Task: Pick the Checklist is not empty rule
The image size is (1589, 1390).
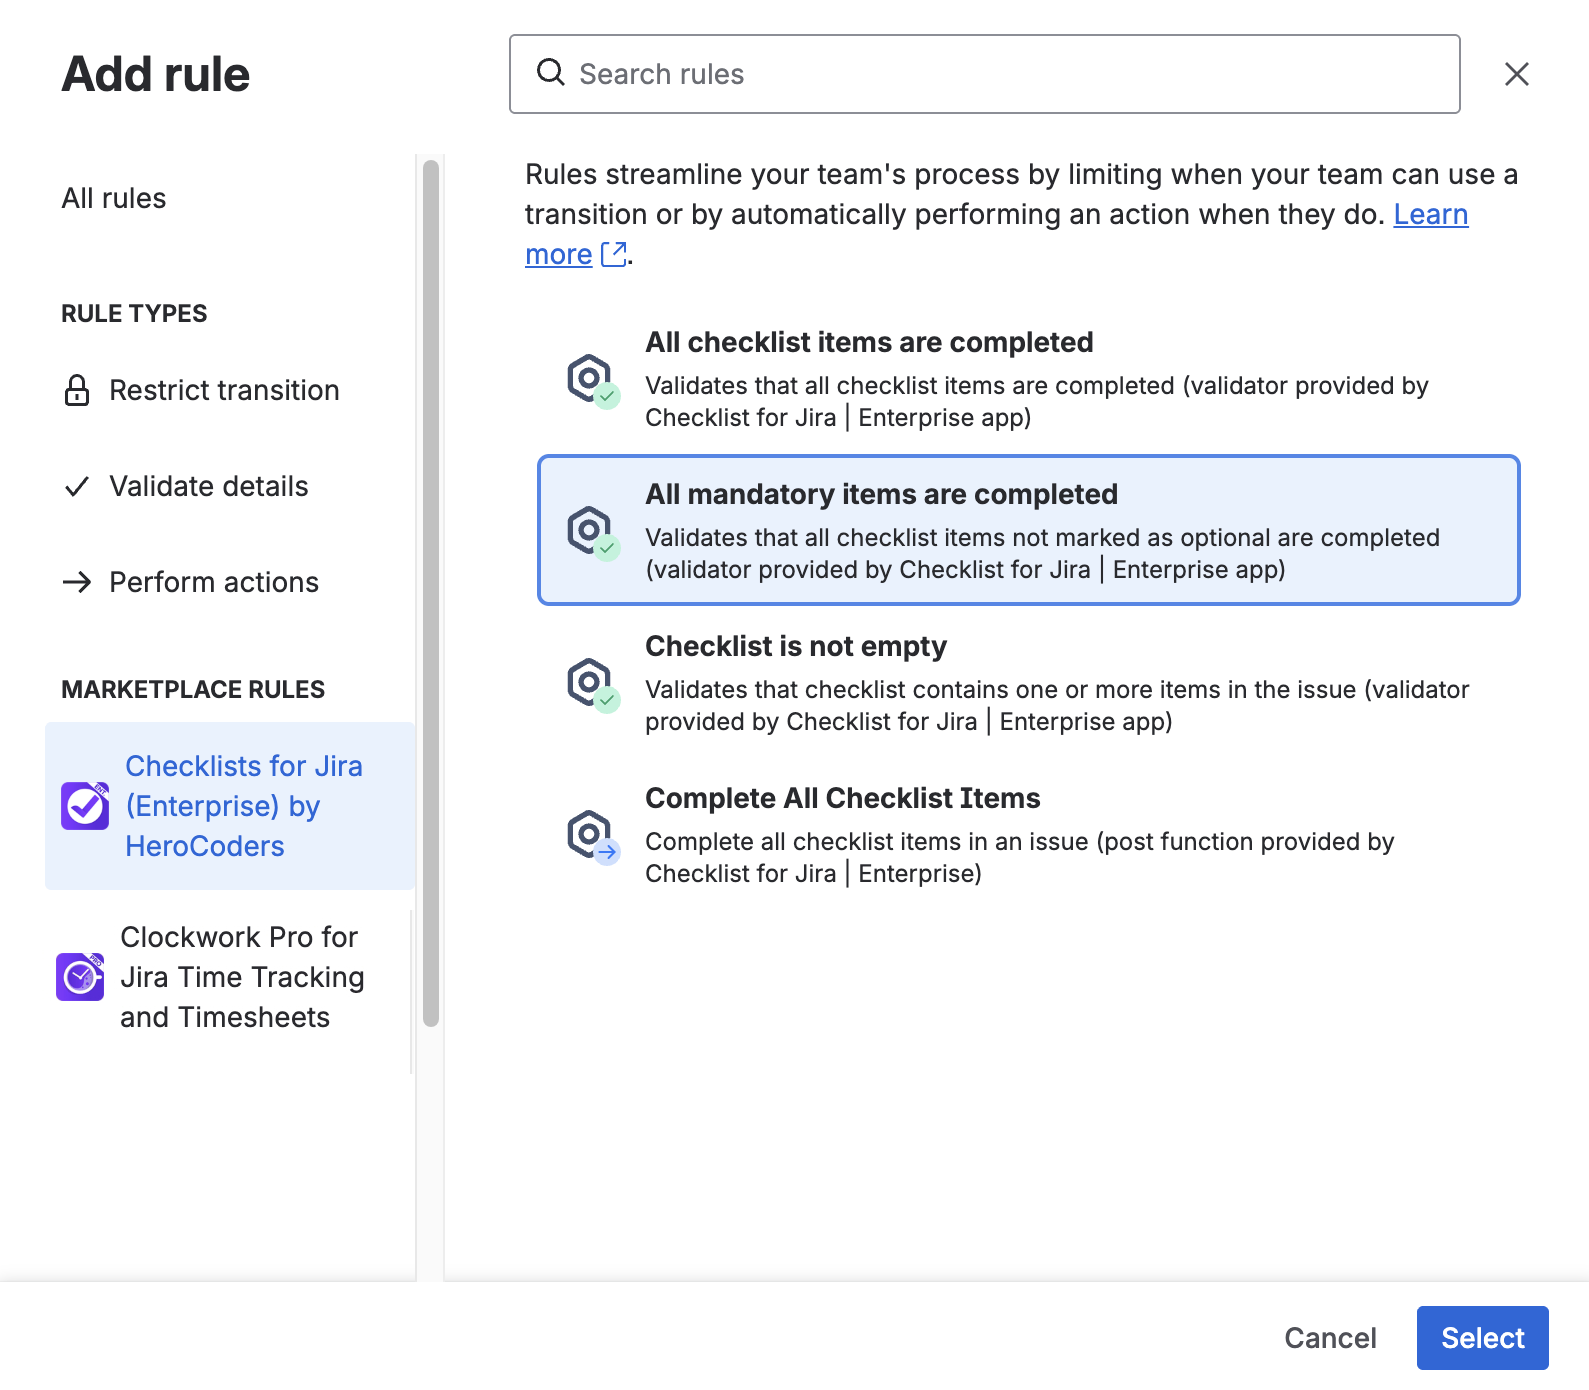Action: click(1028, 684)
